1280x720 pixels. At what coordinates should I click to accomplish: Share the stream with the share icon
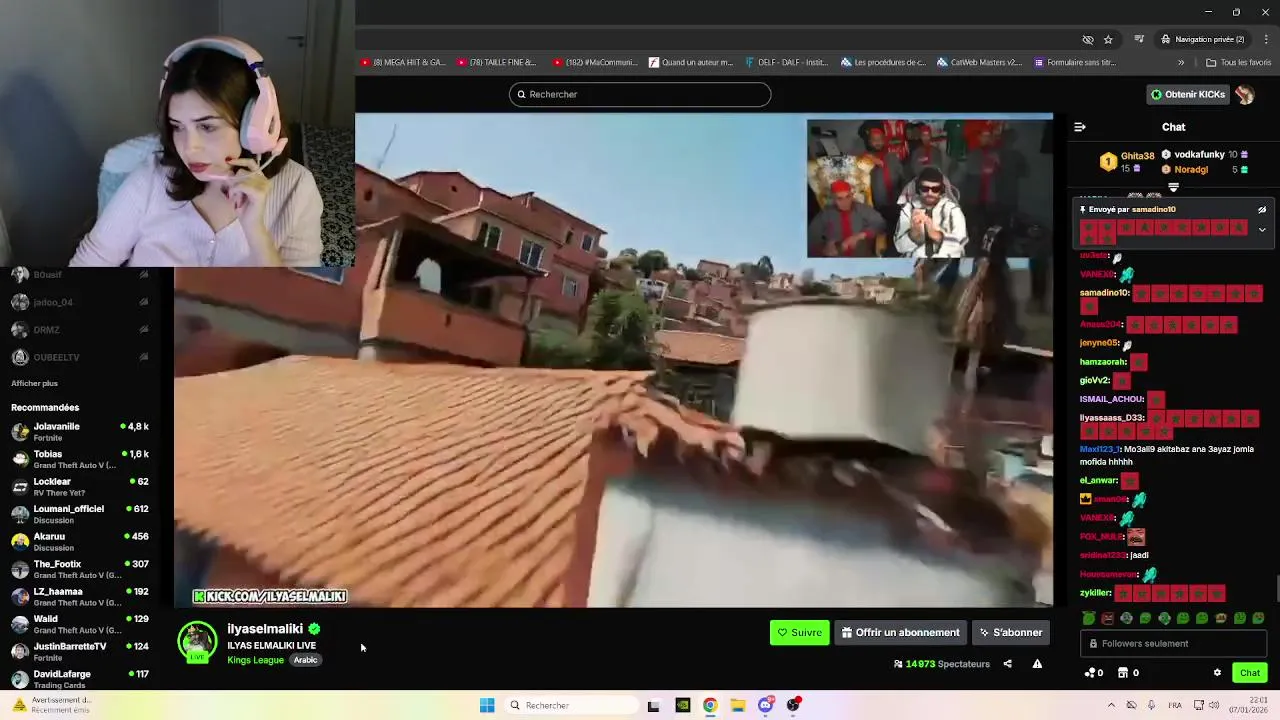pos(1007,664)
